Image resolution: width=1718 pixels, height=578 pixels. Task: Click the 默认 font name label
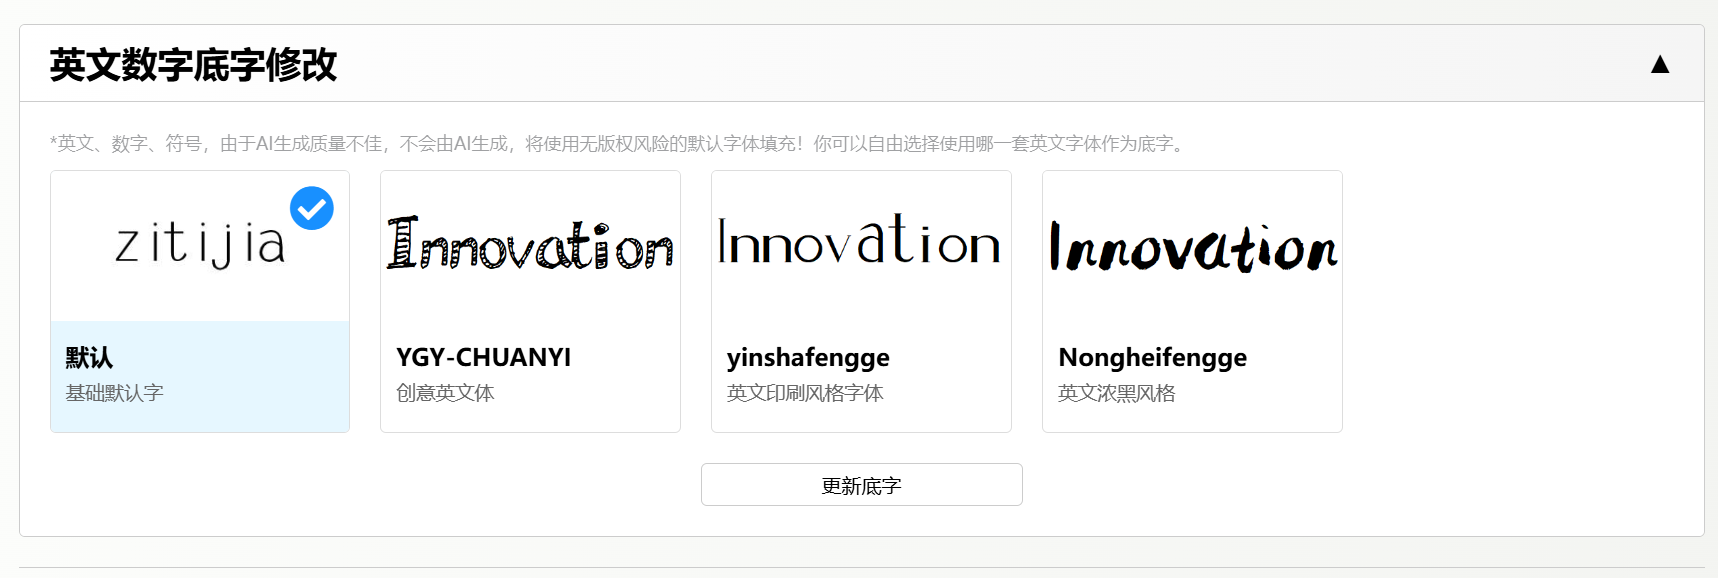tap(89, 358)
